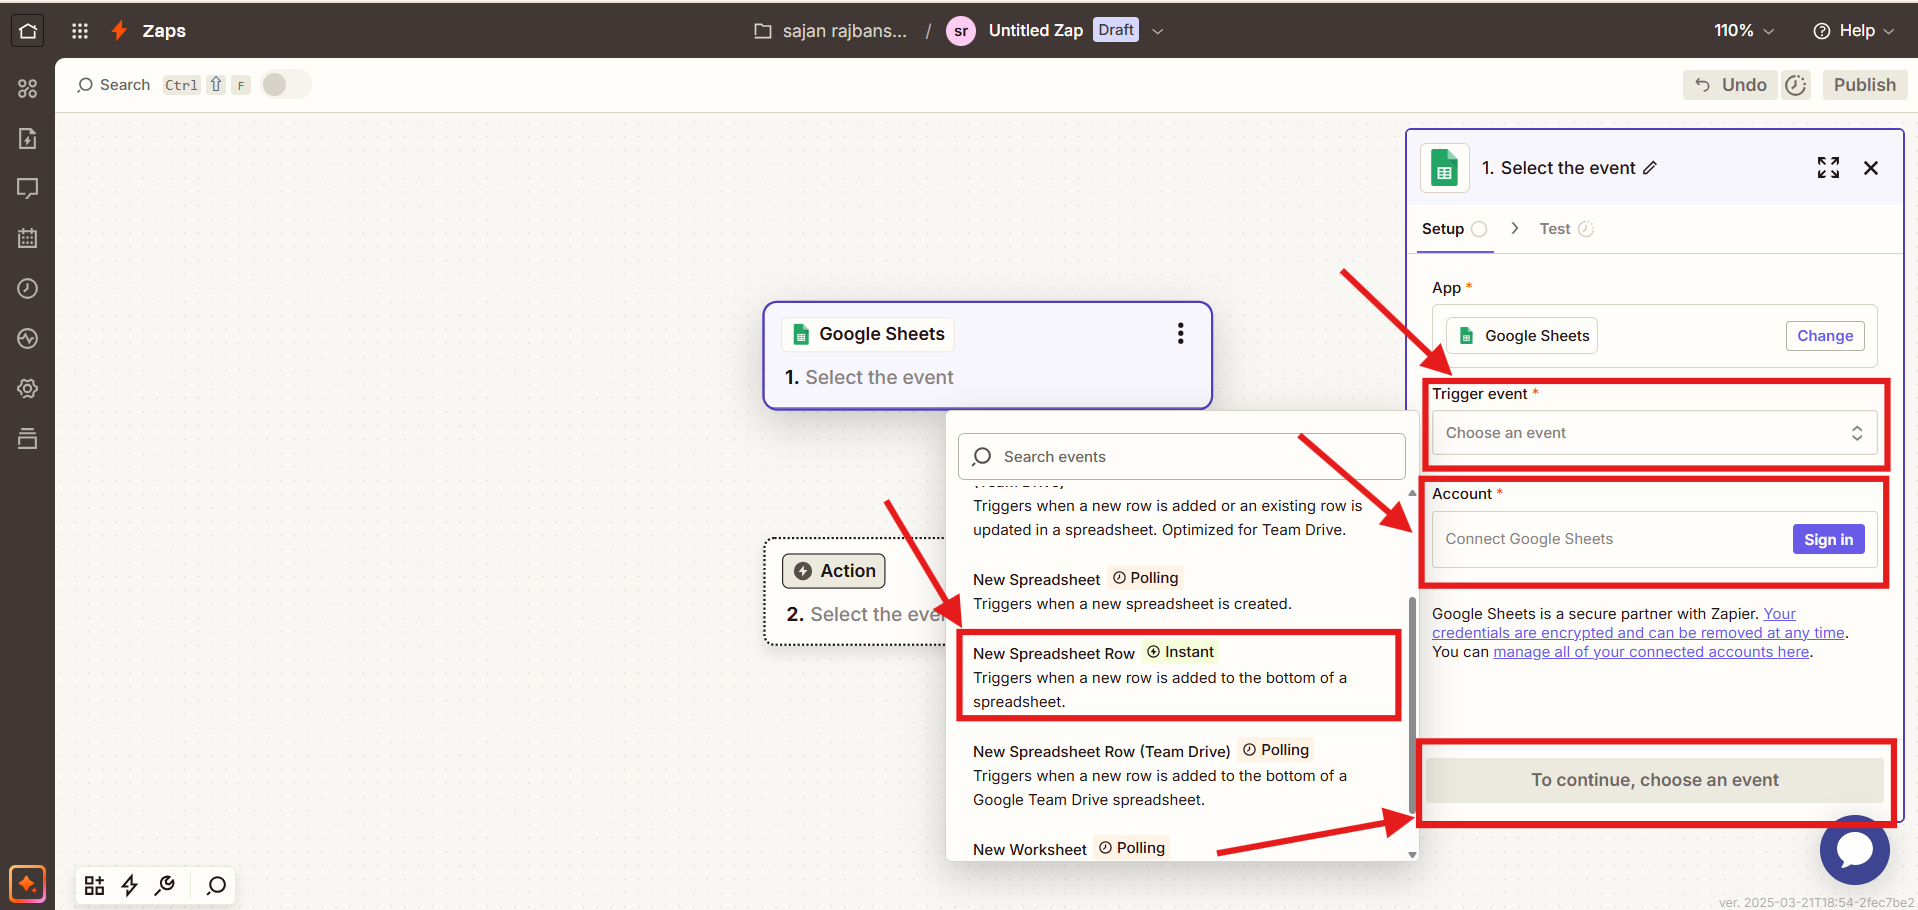Open the Zapier home icon
1918x910 pixels.
[28, 31]
